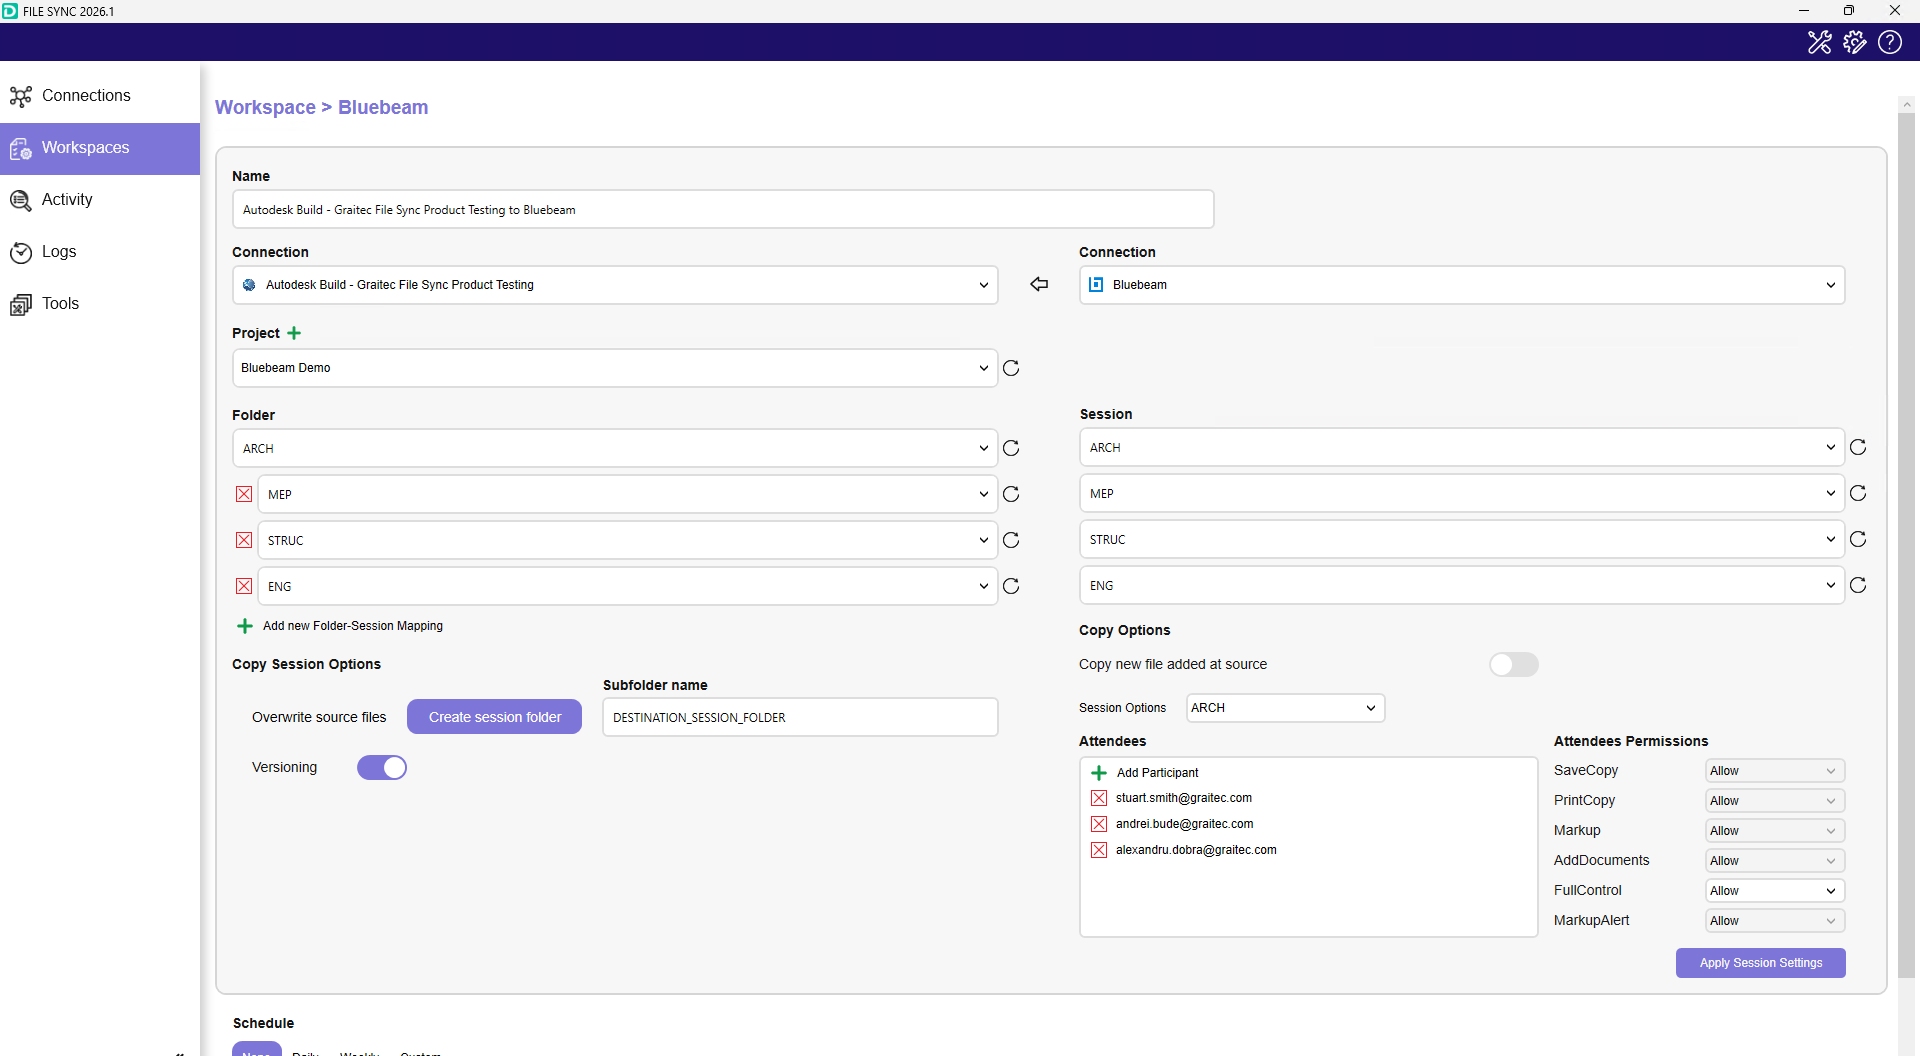1920x1056 pixels.
Task: Open the help question mark icon
Action: 1889,42
